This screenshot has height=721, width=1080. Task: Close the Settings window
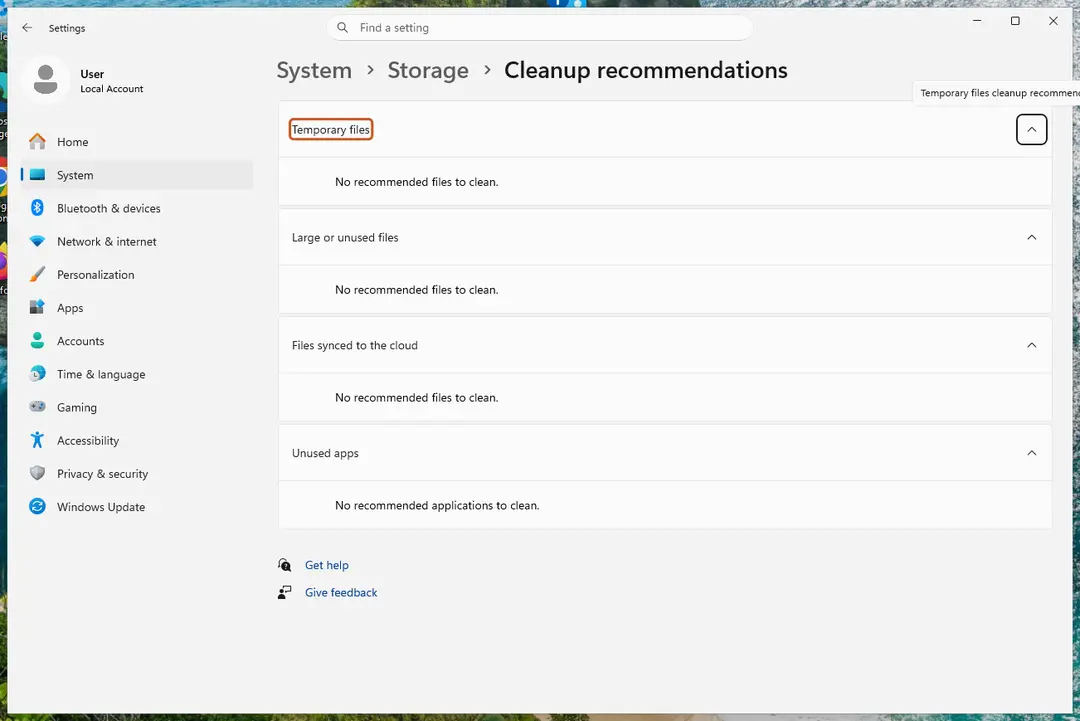[1053, 21]
